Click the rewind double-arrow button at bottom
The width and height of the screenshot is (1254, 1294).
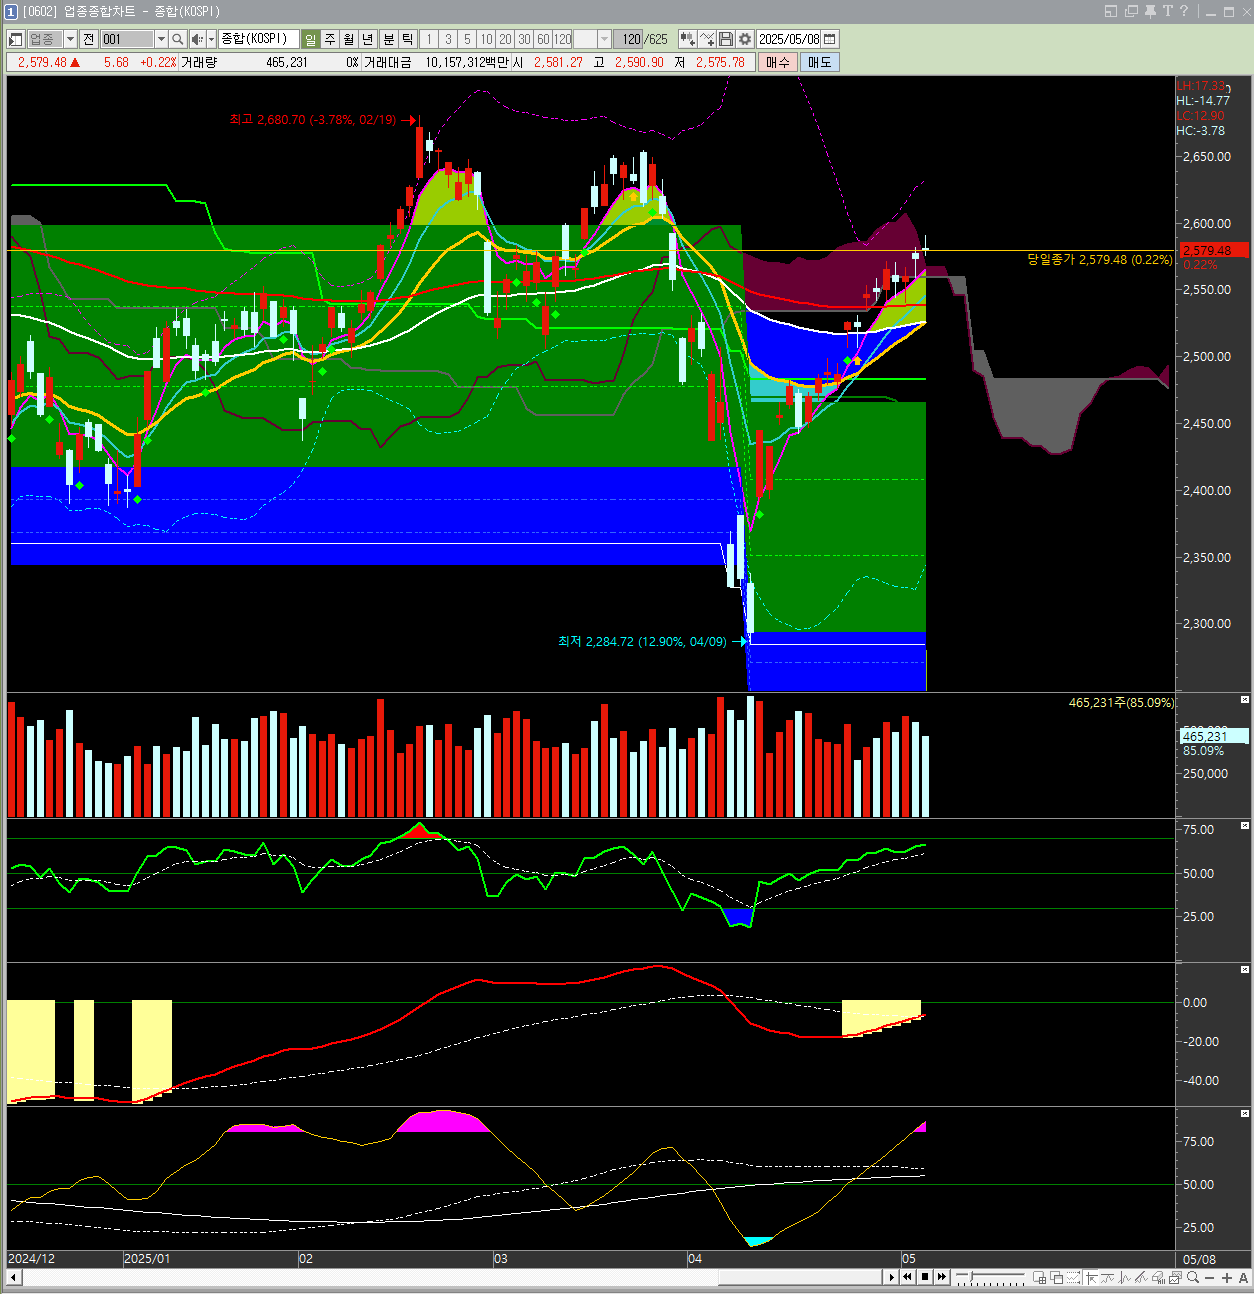tap(907, 1277)
